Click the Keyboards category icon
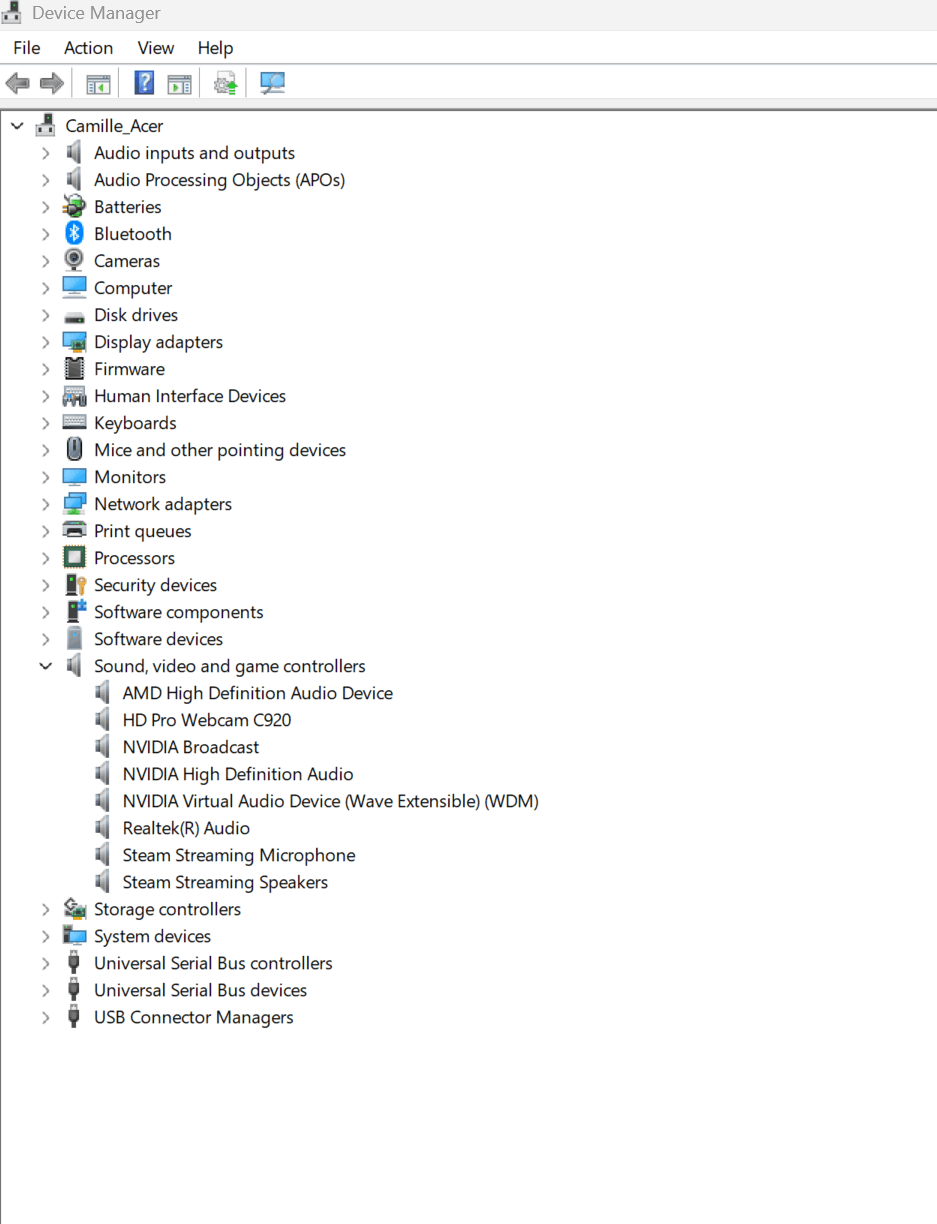 (x=74, y=423)
